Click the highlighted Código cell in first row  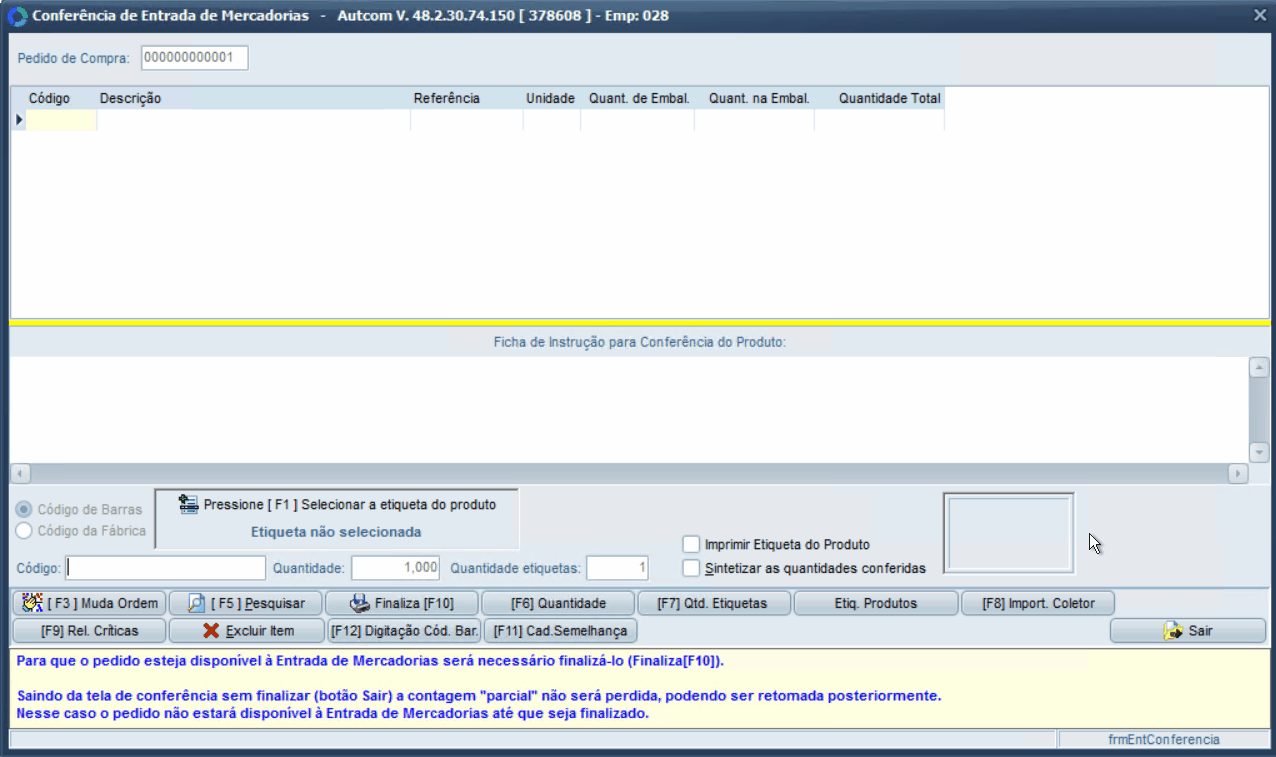[x=61, y=120]
